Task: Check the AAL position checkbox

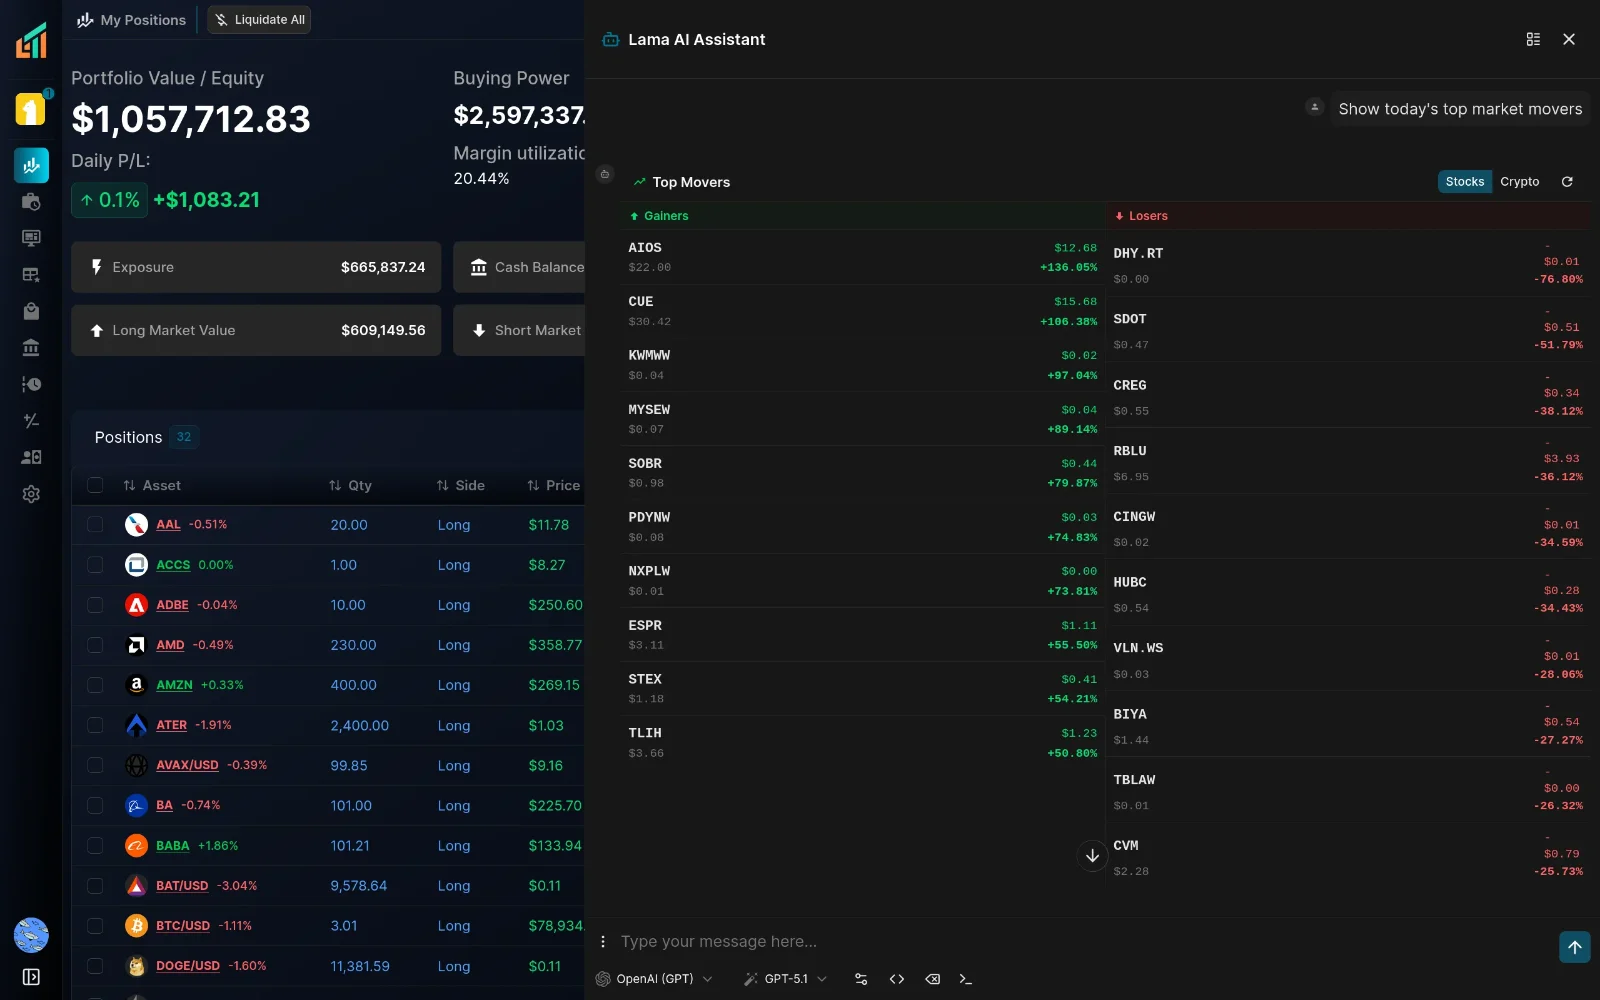Action: click(95, 524)
